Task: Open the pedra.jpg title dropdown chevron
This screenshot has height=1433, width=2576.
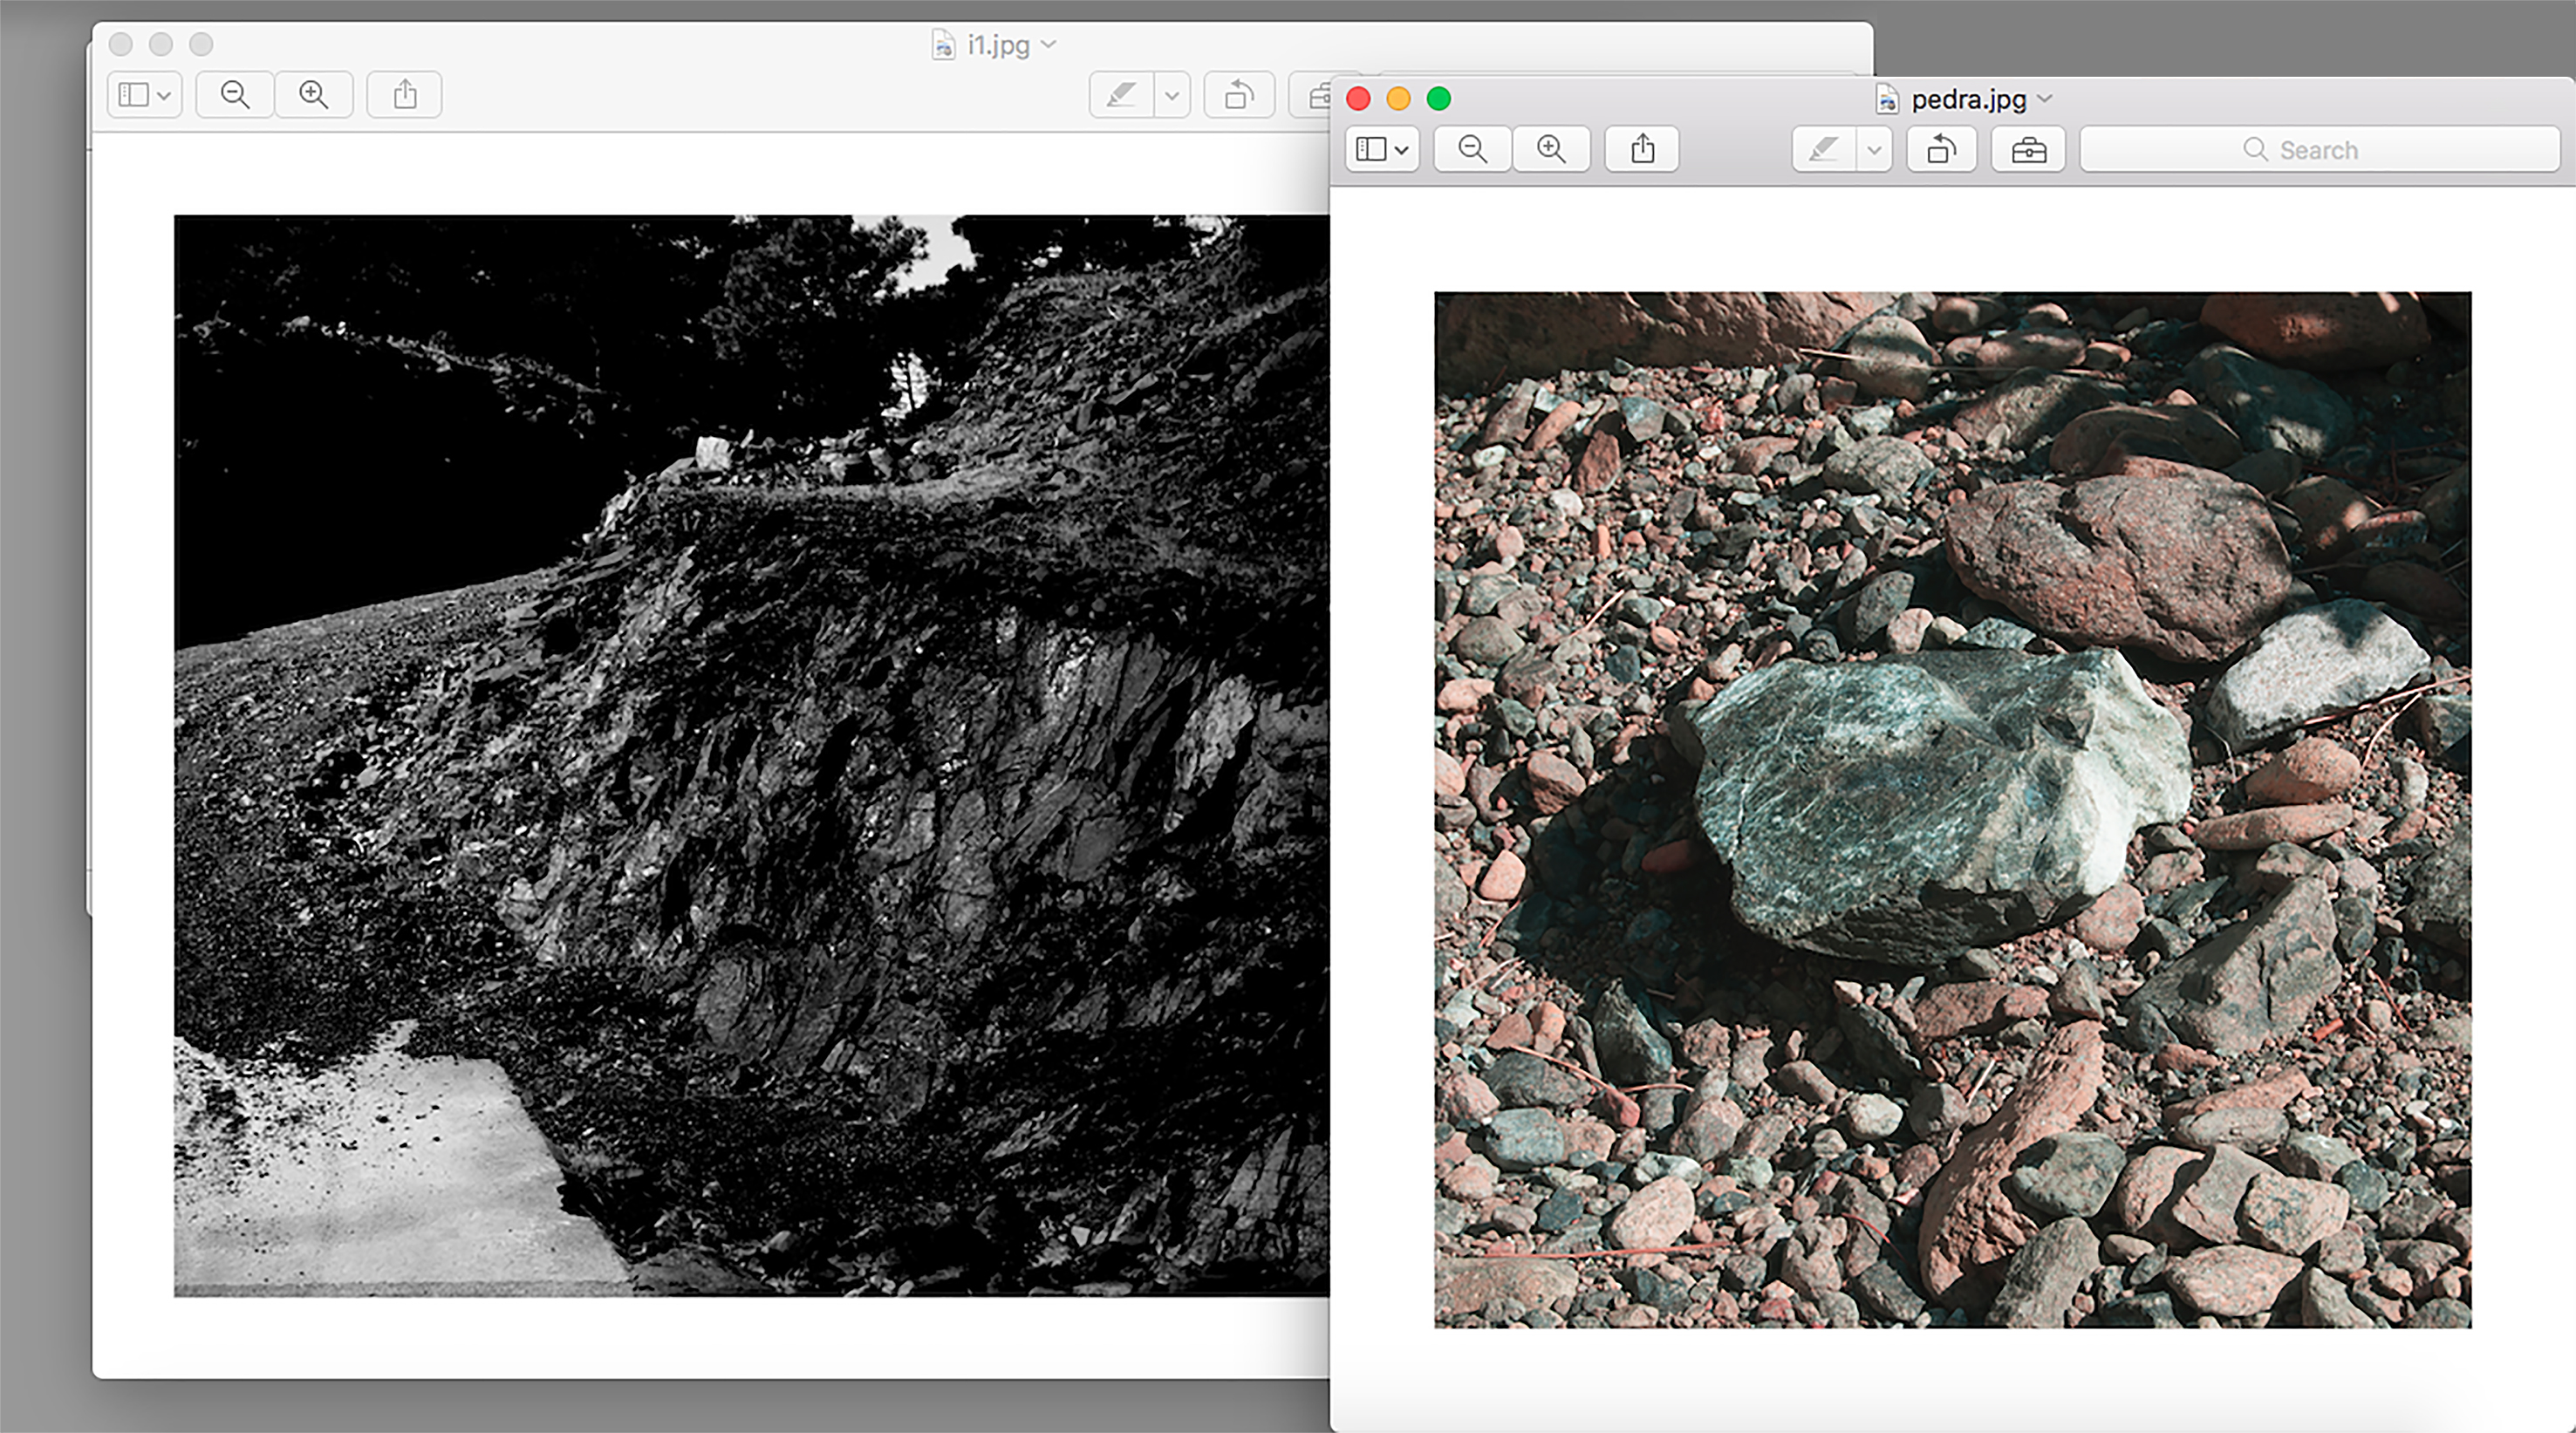Action: (2045, 99)
